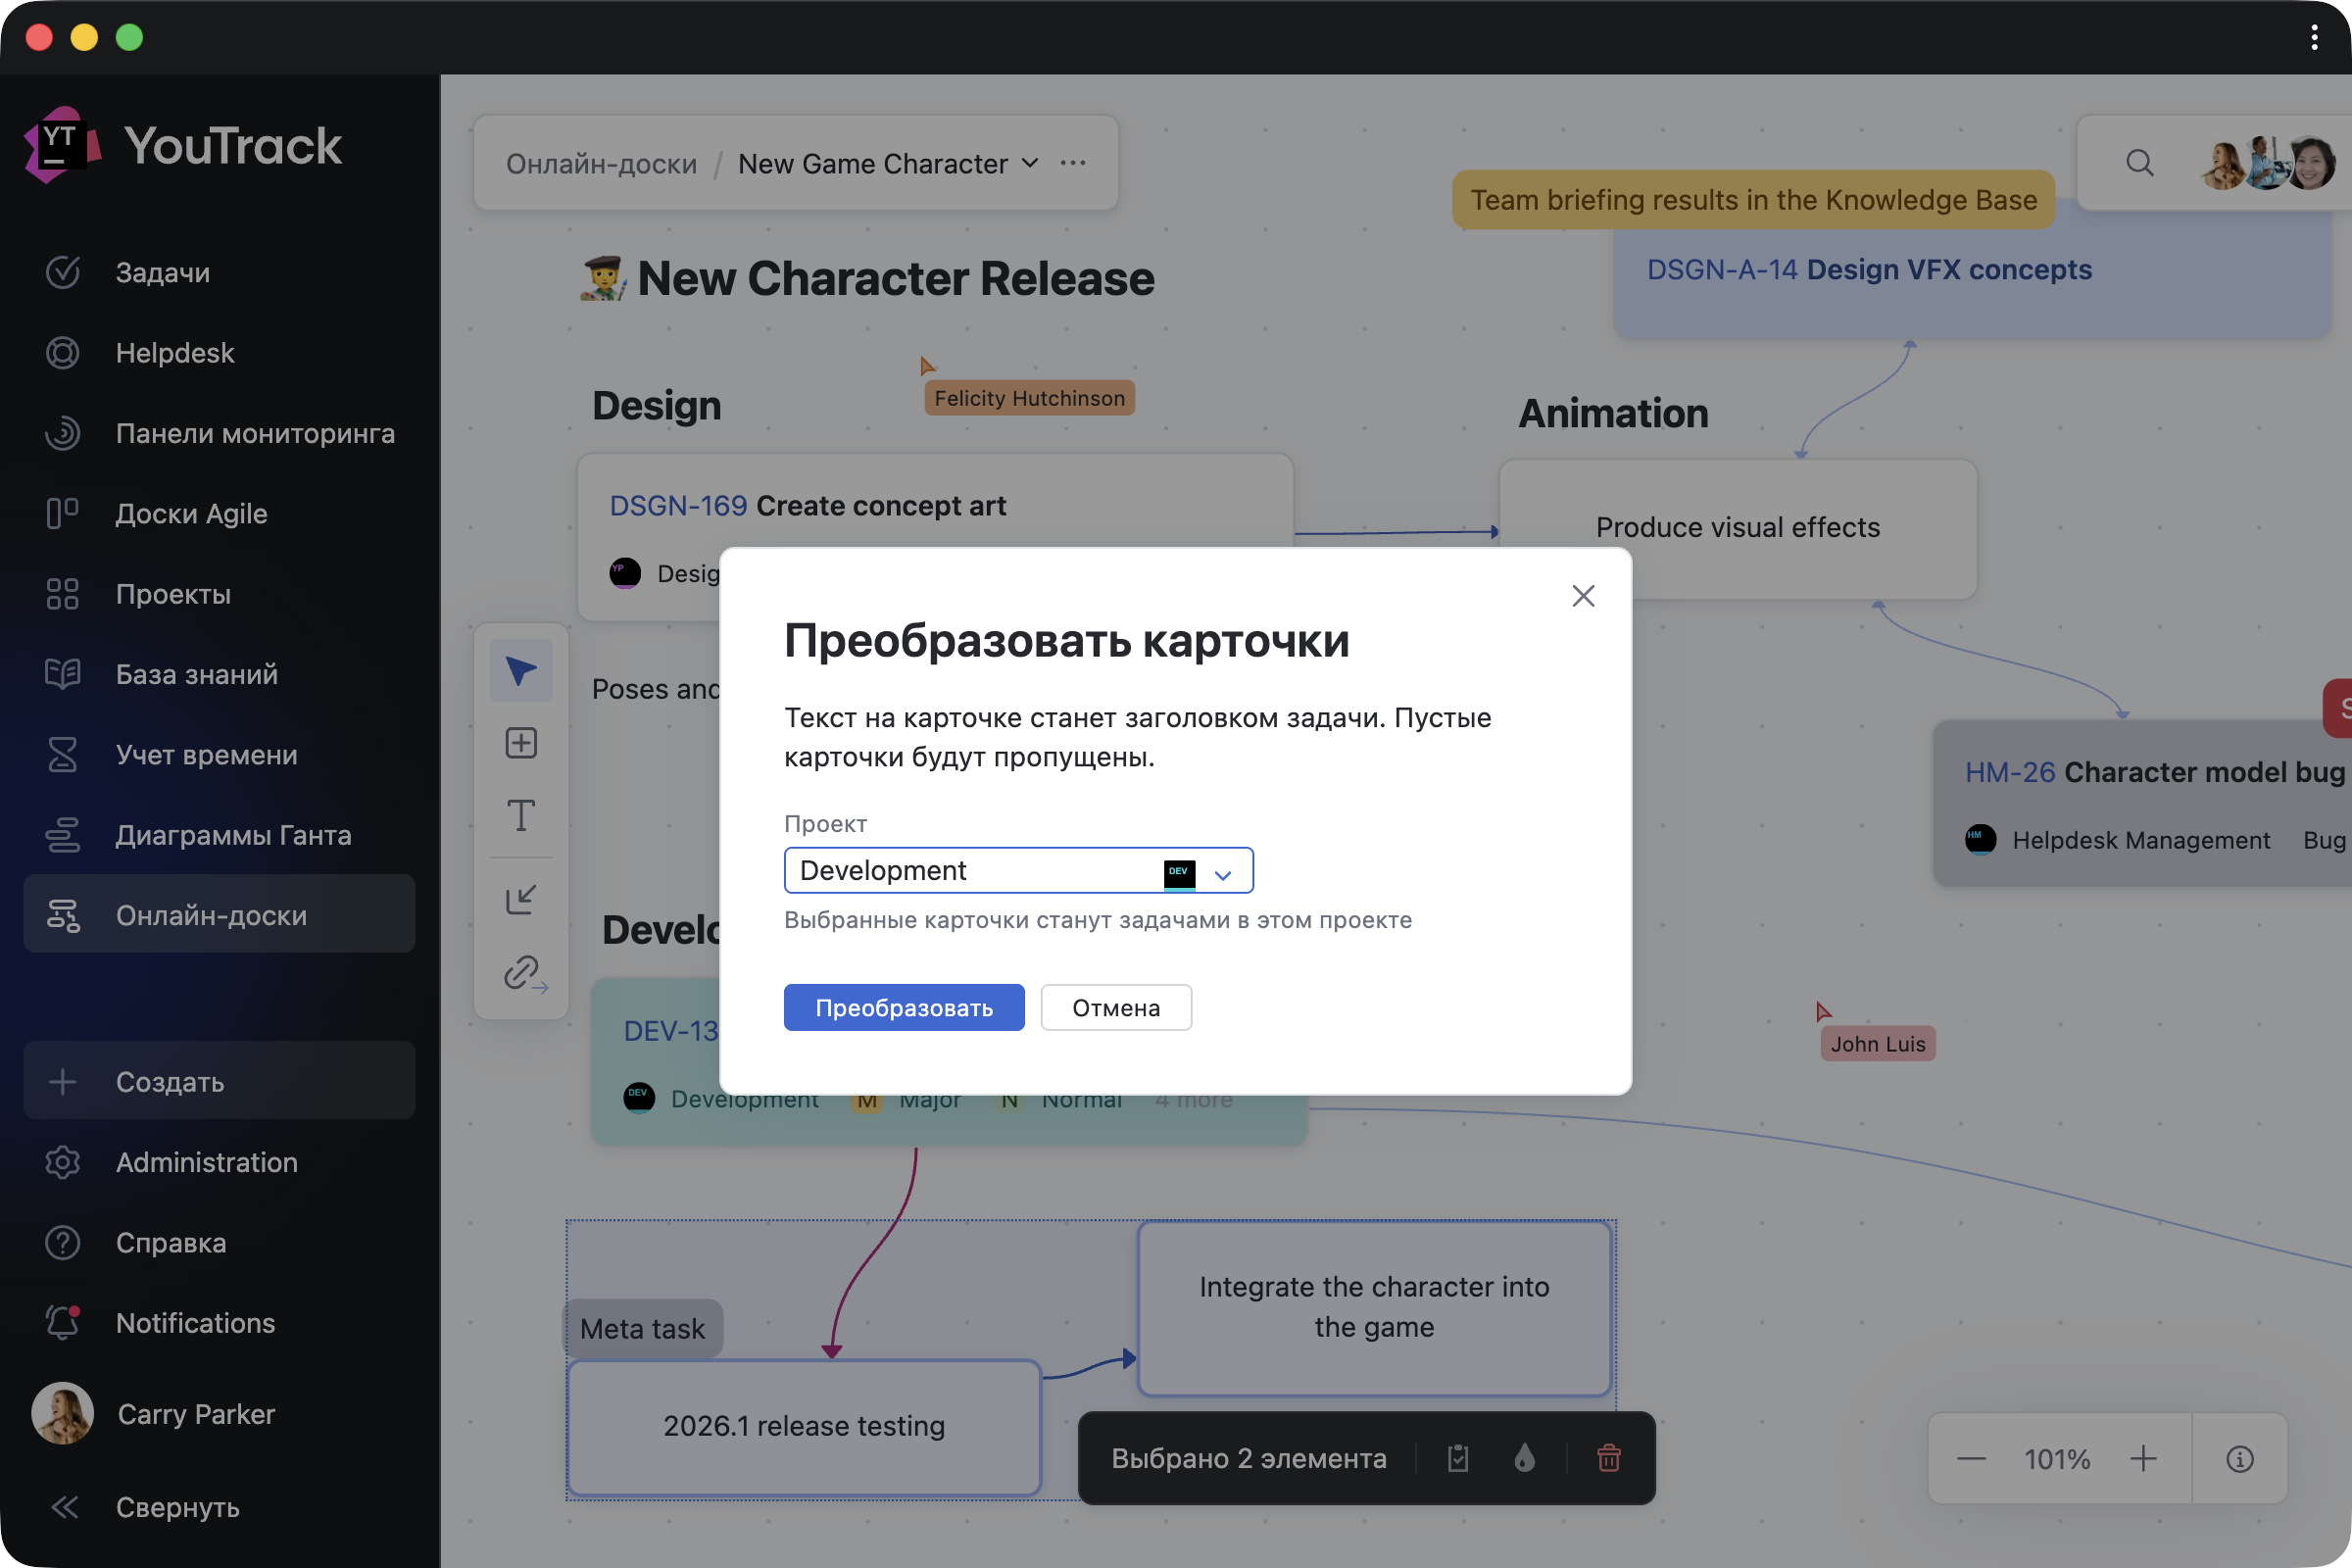This screenshot has width=2352, height=1568.
Task: Select the pointer arrow tool
Action: point(520,670)
